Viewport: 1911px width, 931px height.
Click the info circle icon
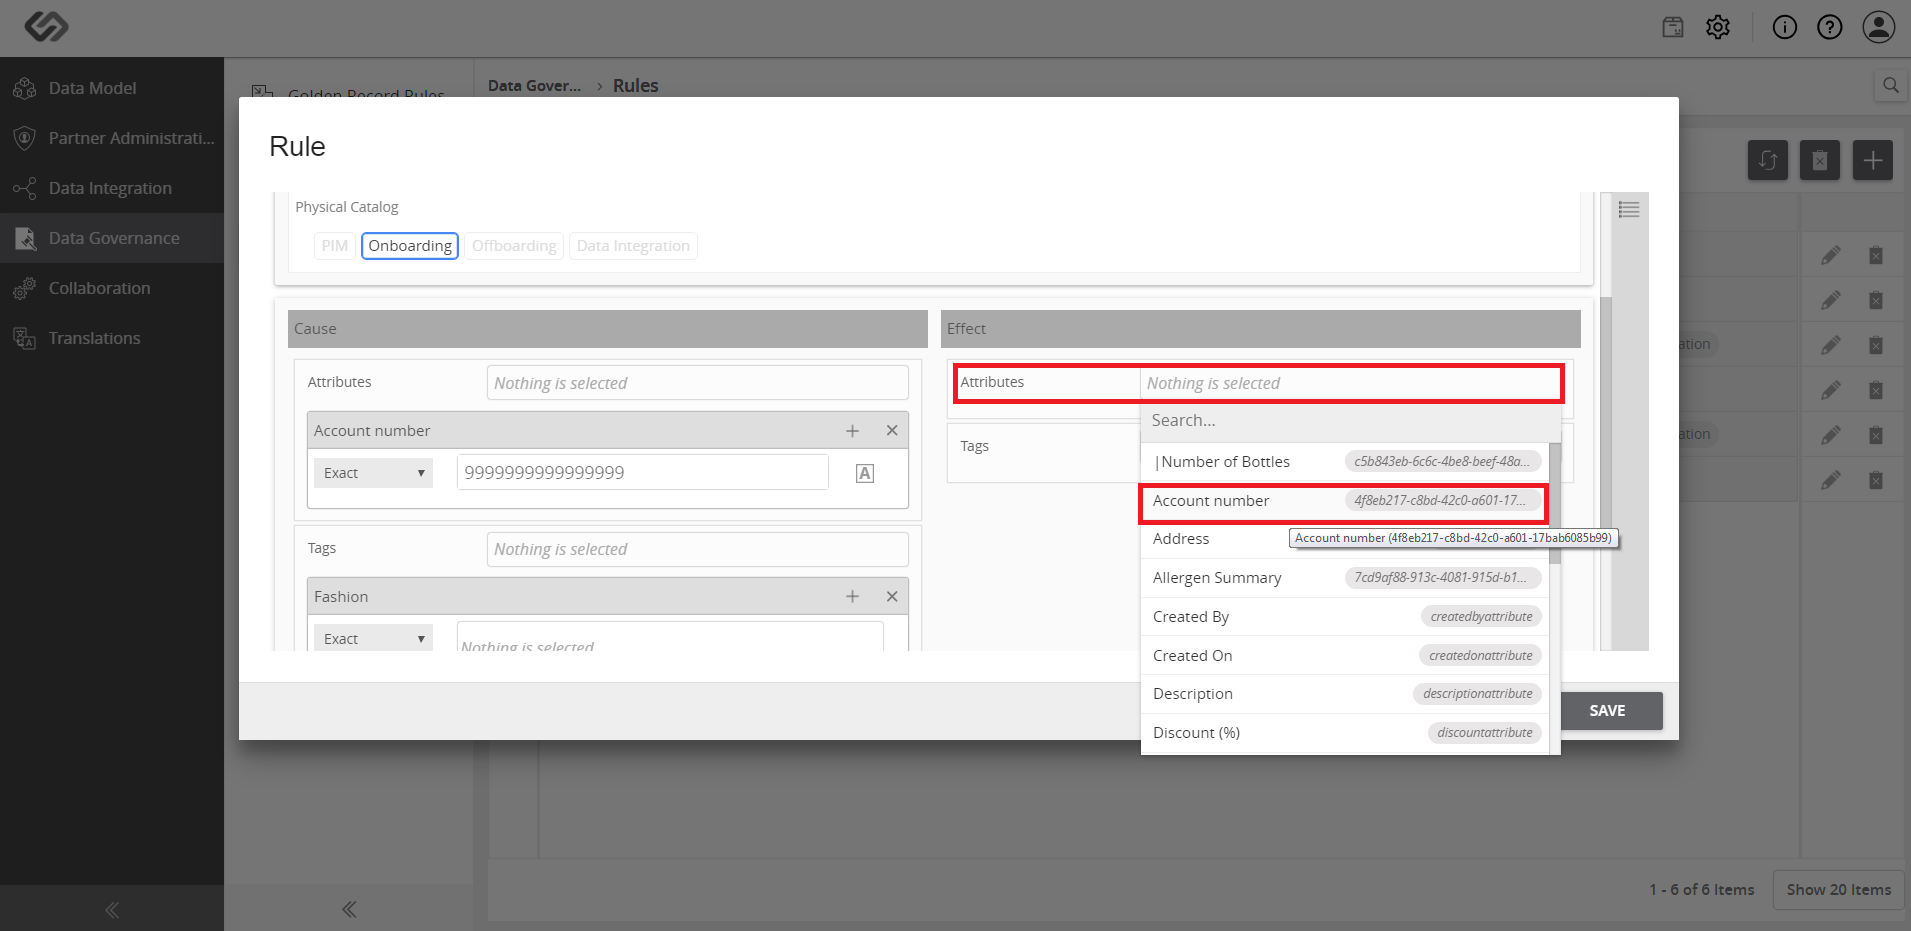[1785, 27]
